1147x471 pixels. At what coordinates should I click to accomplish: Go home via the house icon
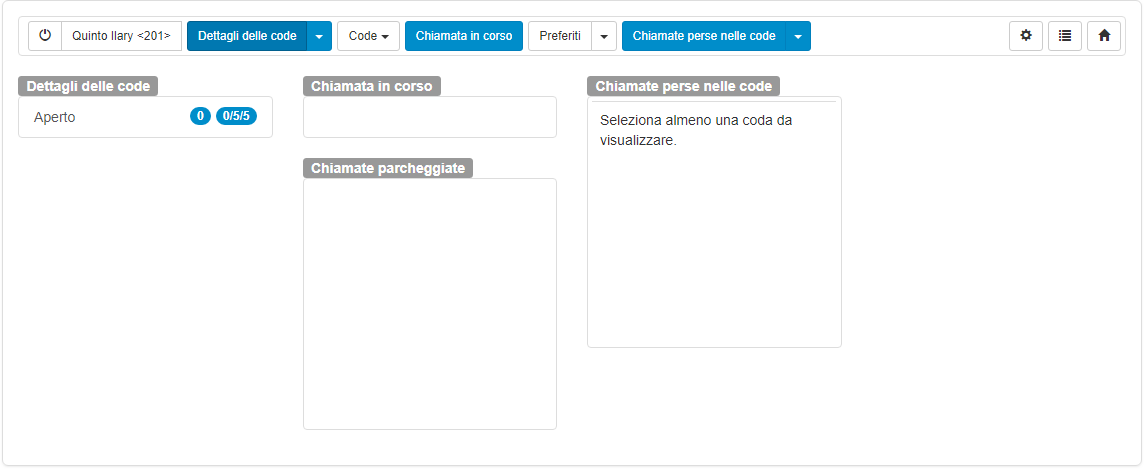coord(1104,36)
